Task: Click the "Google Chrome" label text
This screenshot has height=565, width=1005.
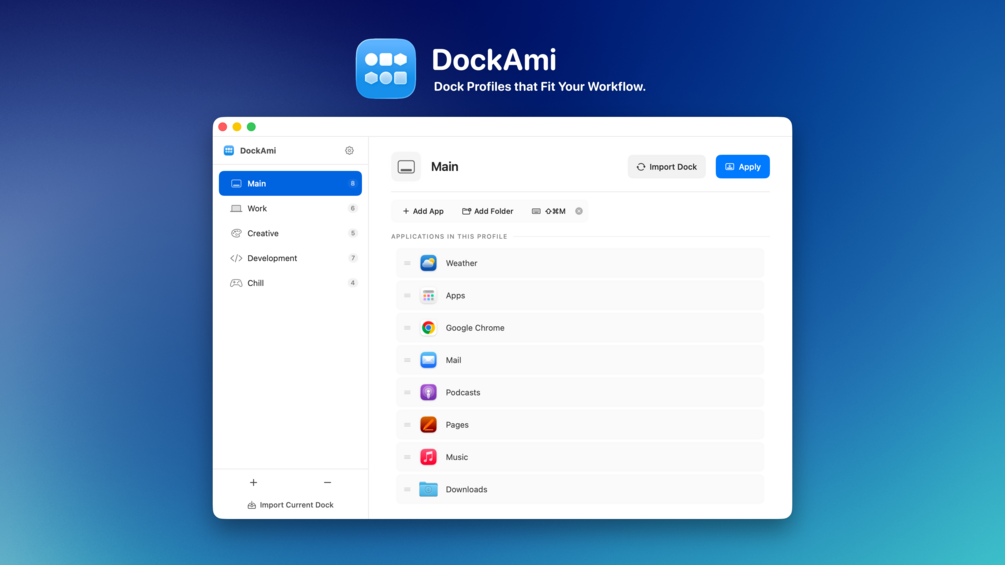Action: [475, 328]
